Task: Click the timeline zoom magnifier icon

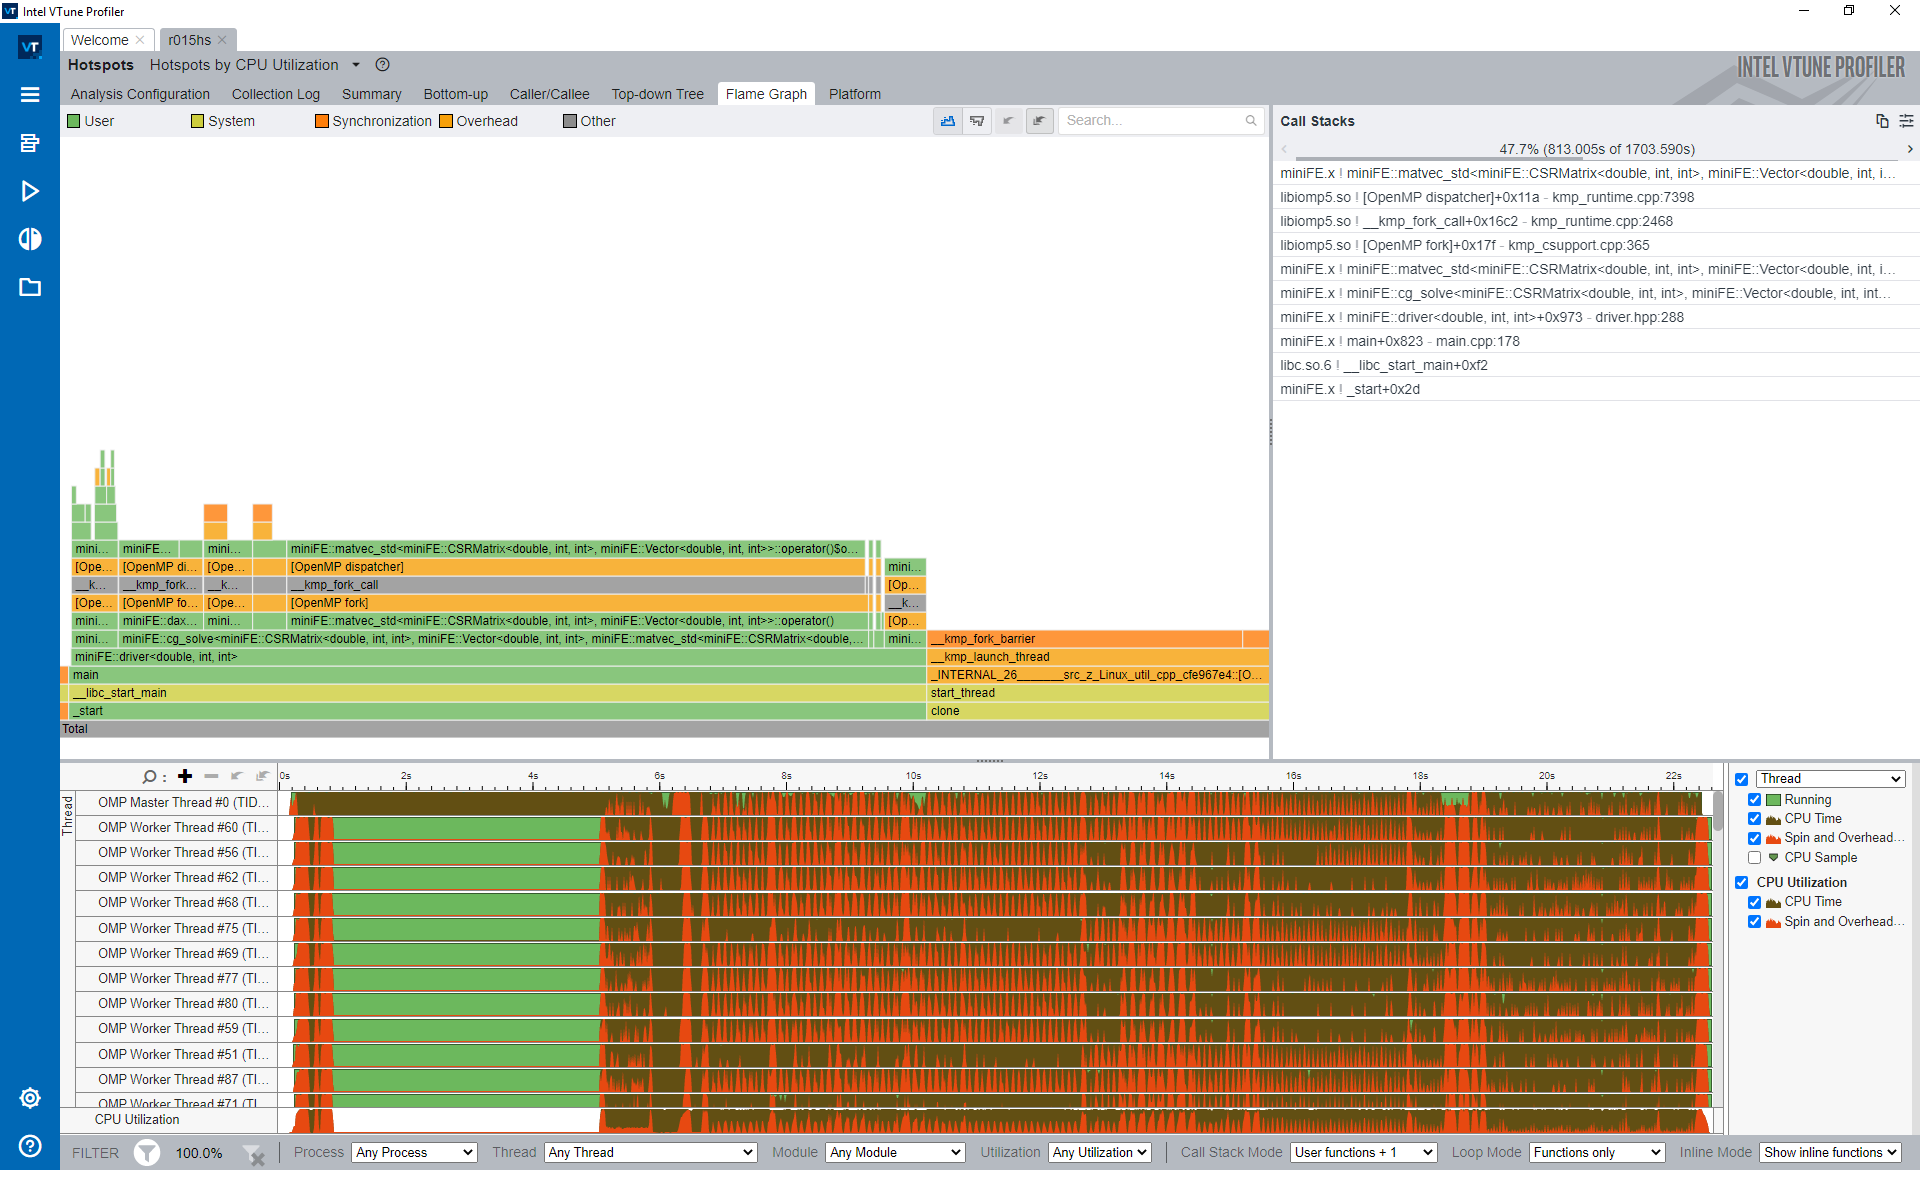Action: 149,776
